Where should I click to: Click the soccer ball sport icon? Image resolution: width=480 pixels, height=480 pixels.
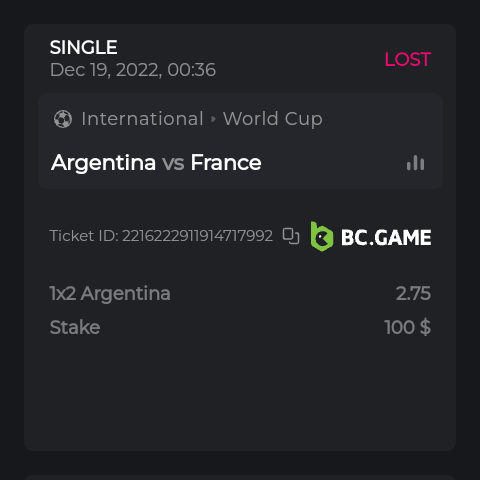pos(63,119)
